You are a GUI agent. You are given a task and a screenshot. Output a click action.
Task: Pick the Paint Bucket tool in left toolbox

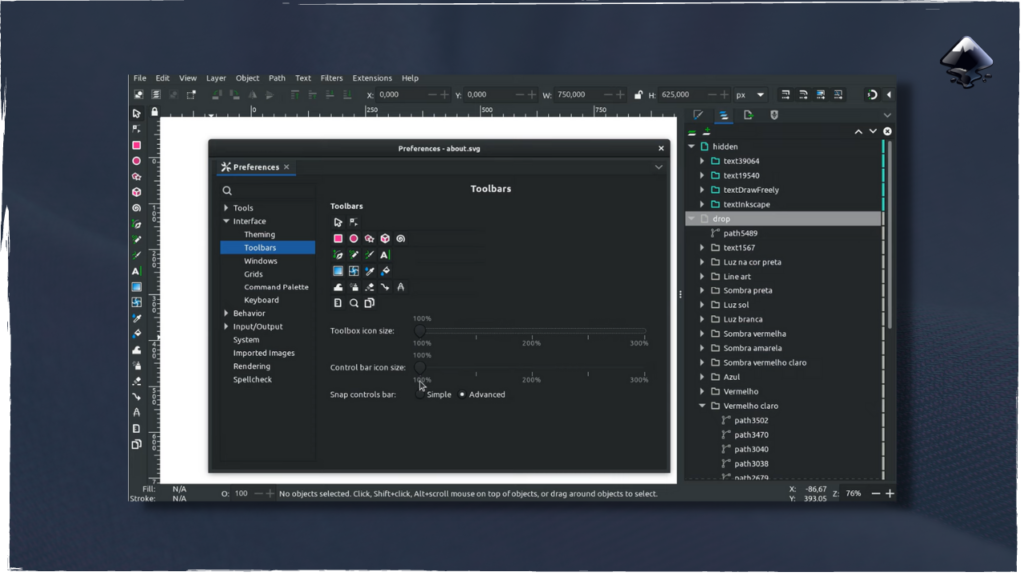click(x=136, y=334)
